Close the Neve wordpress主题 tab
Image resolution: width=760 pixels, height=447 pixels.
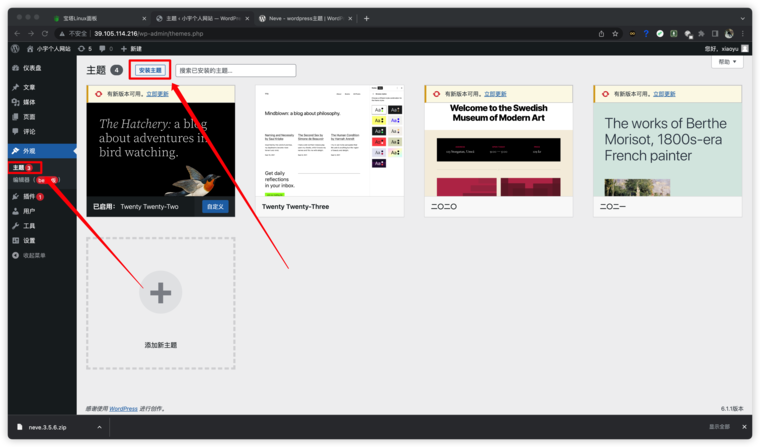coord(350,18)
